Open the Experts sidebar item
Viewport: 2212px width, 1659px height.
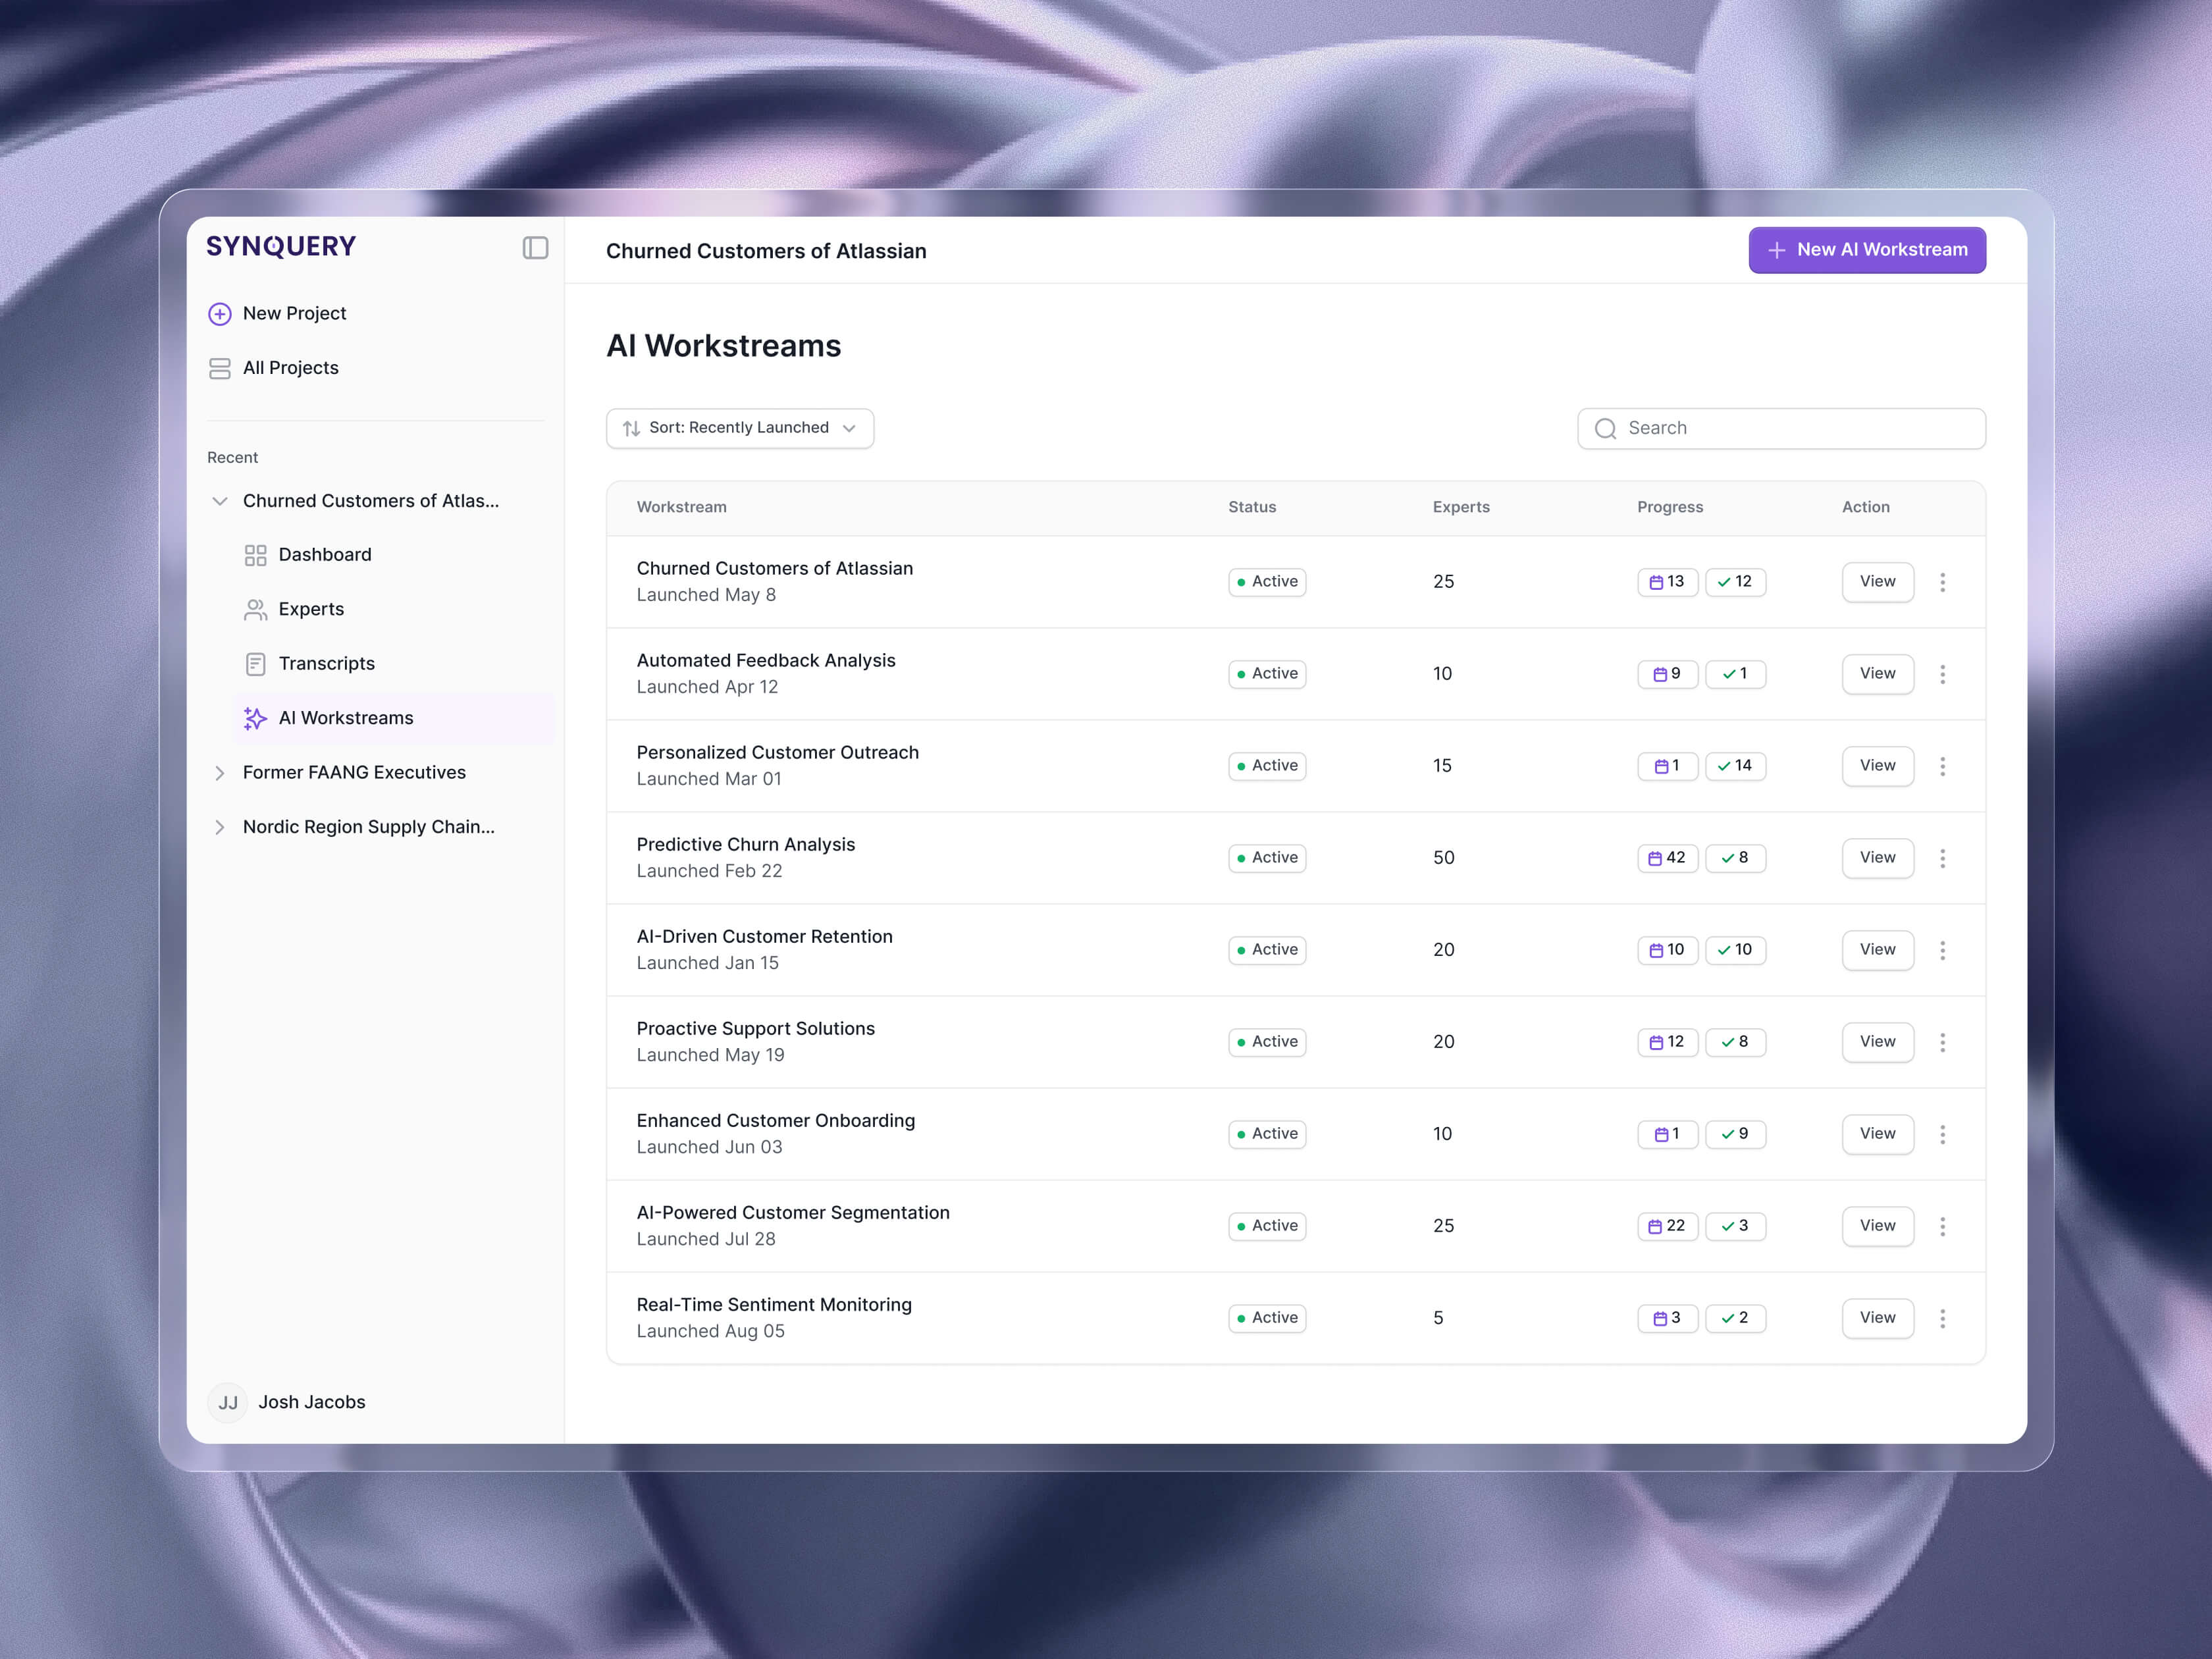point(394,609)
